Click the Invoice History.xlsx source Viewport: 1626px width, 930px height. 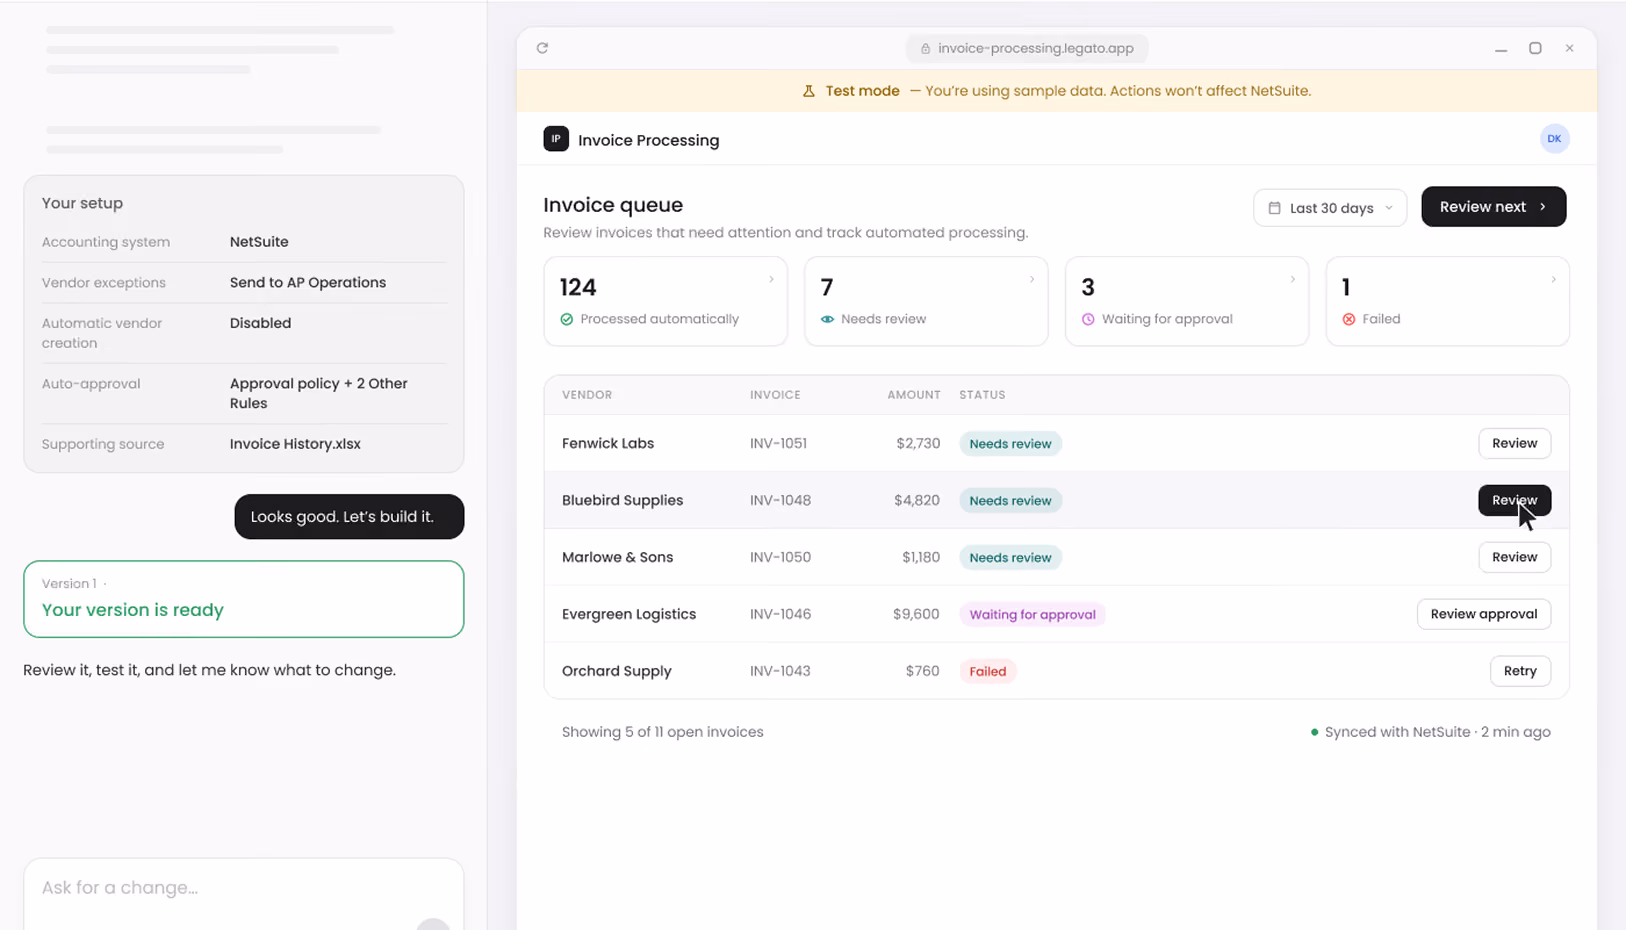[x=295, y=444]
